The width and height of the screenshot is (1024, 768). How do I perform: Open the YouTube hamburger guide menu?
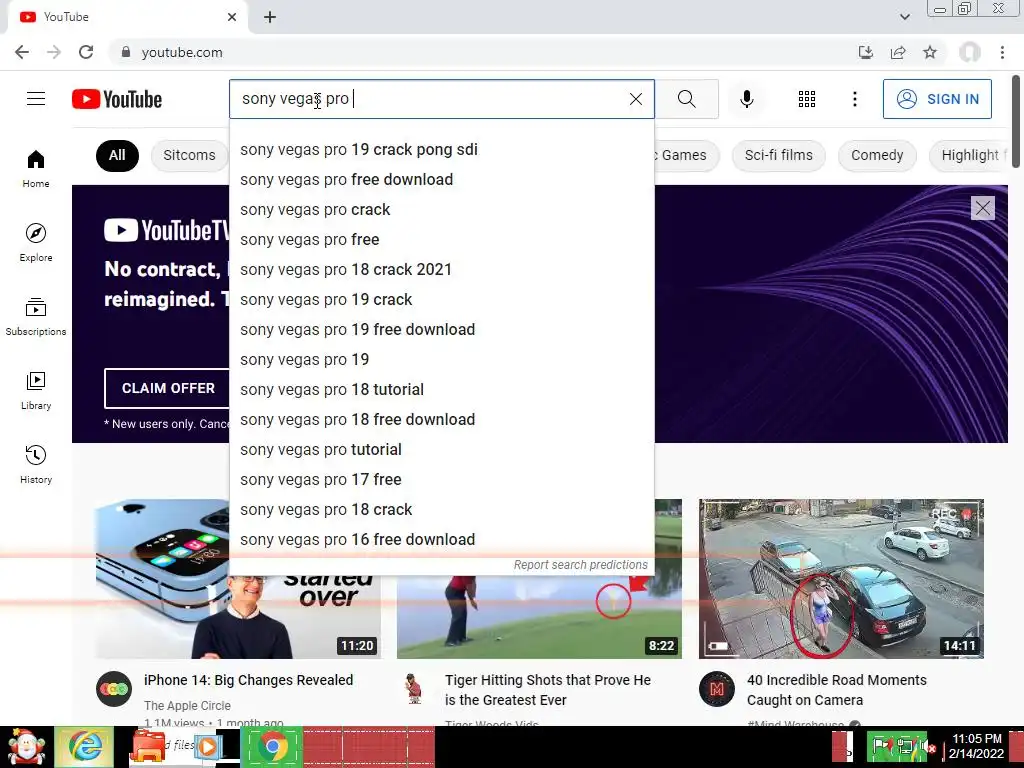tap(36, 99)
